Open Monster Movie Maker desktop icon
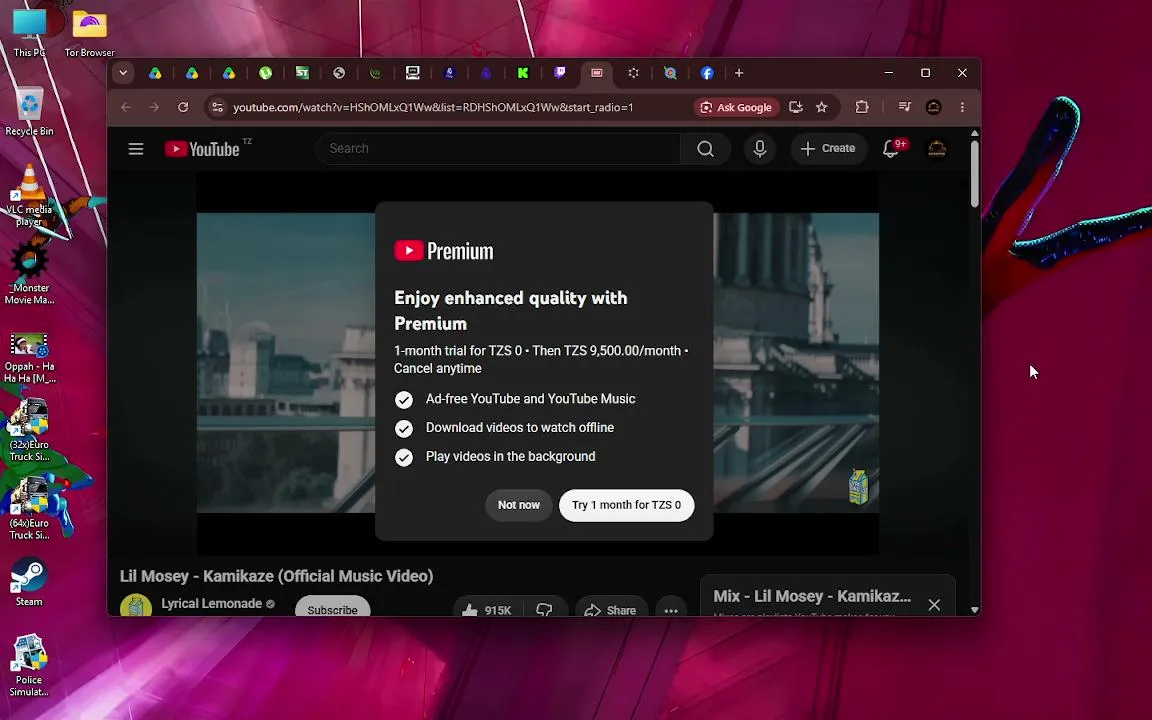This screenshot has width=1152, height=720. point(29,273)
